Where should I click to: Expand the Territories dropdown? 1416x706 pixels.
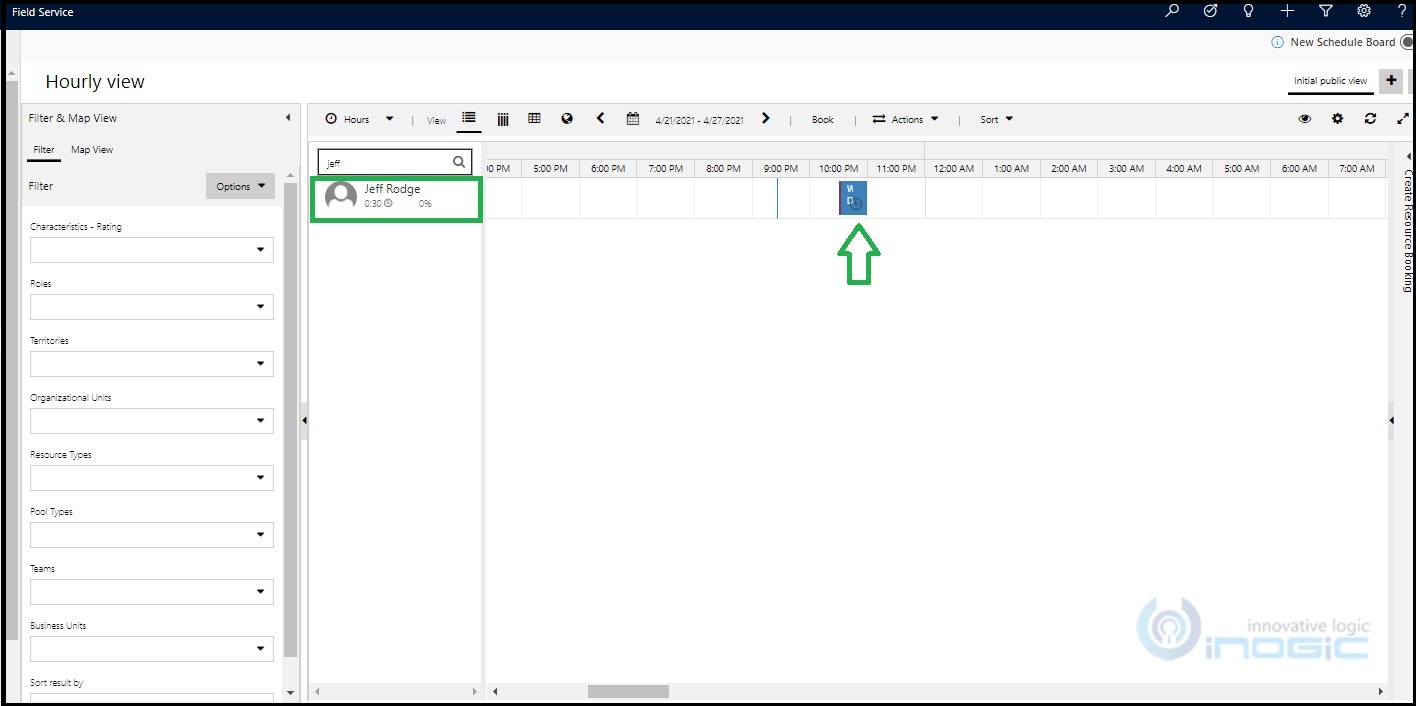pyautogui.click(x=152, y=364)
